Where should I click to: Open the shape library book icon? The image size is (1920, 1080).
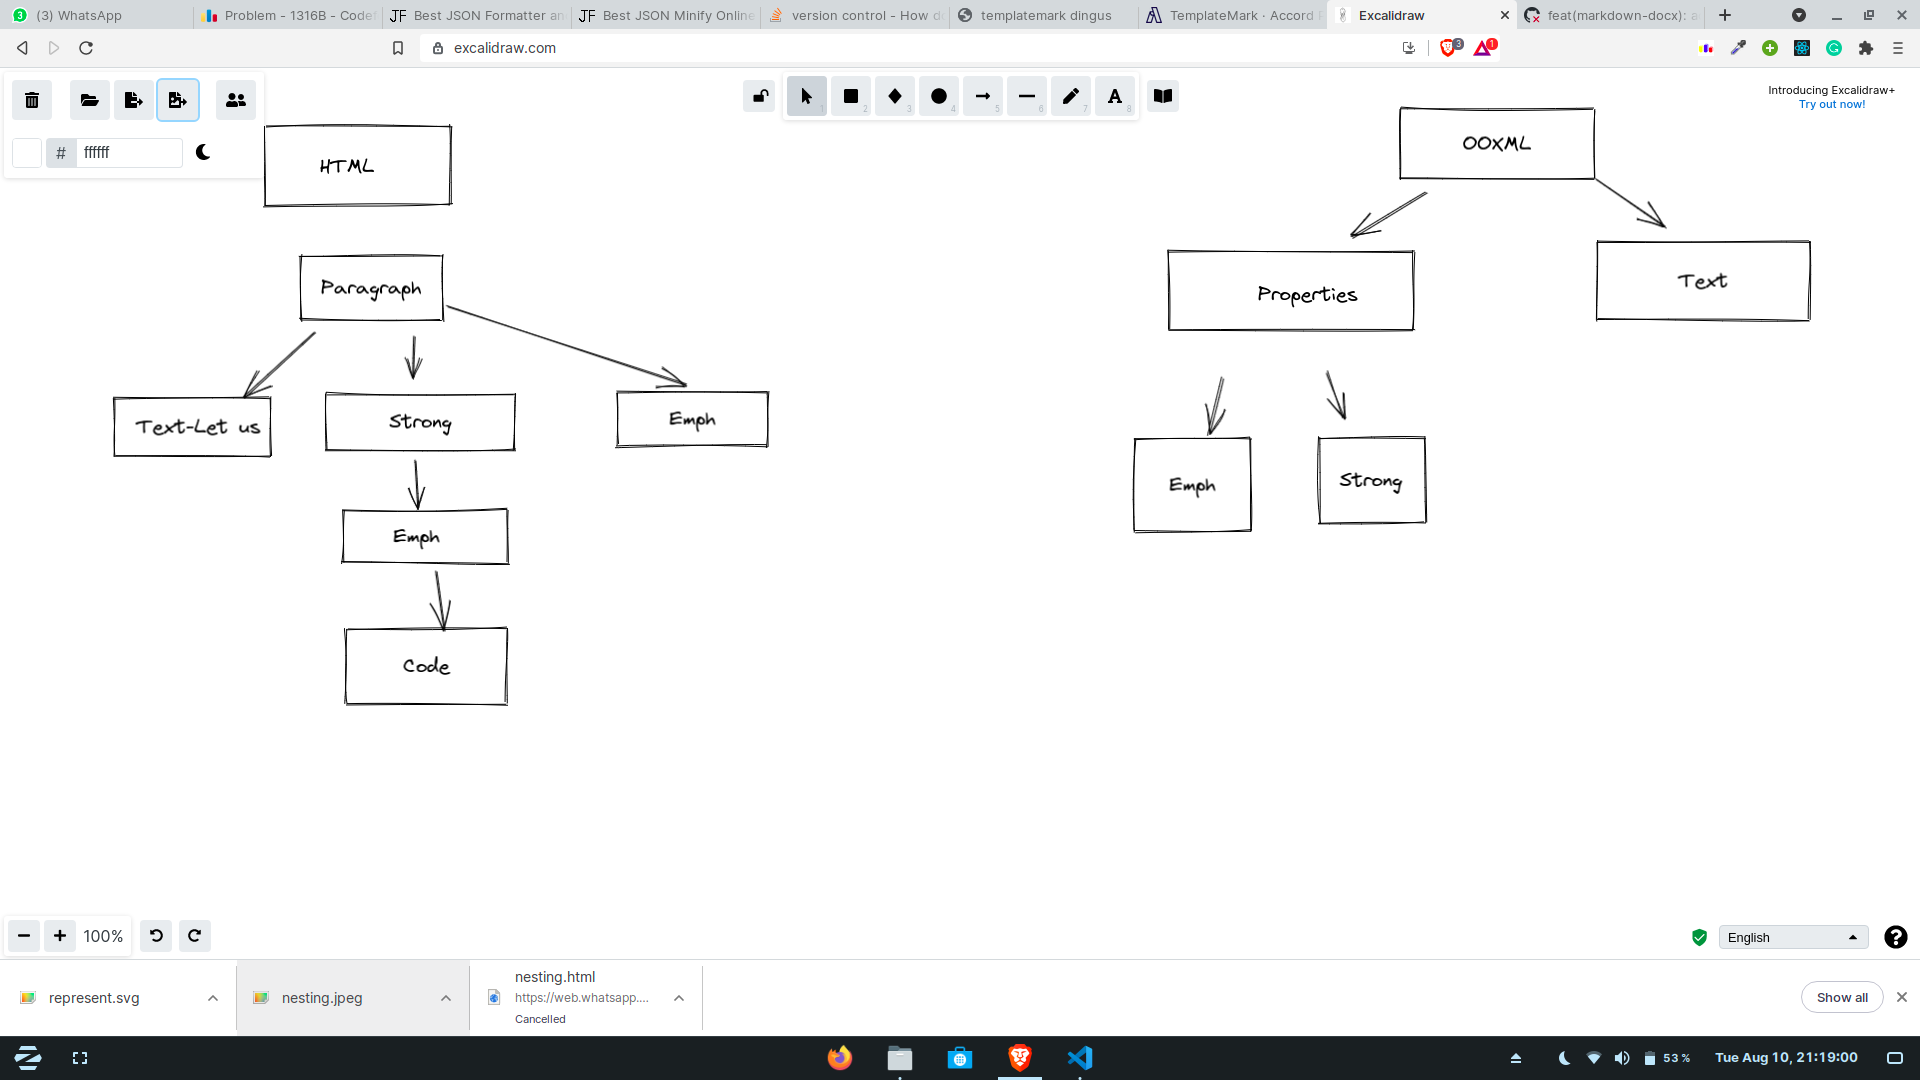tap(1162, 97)
